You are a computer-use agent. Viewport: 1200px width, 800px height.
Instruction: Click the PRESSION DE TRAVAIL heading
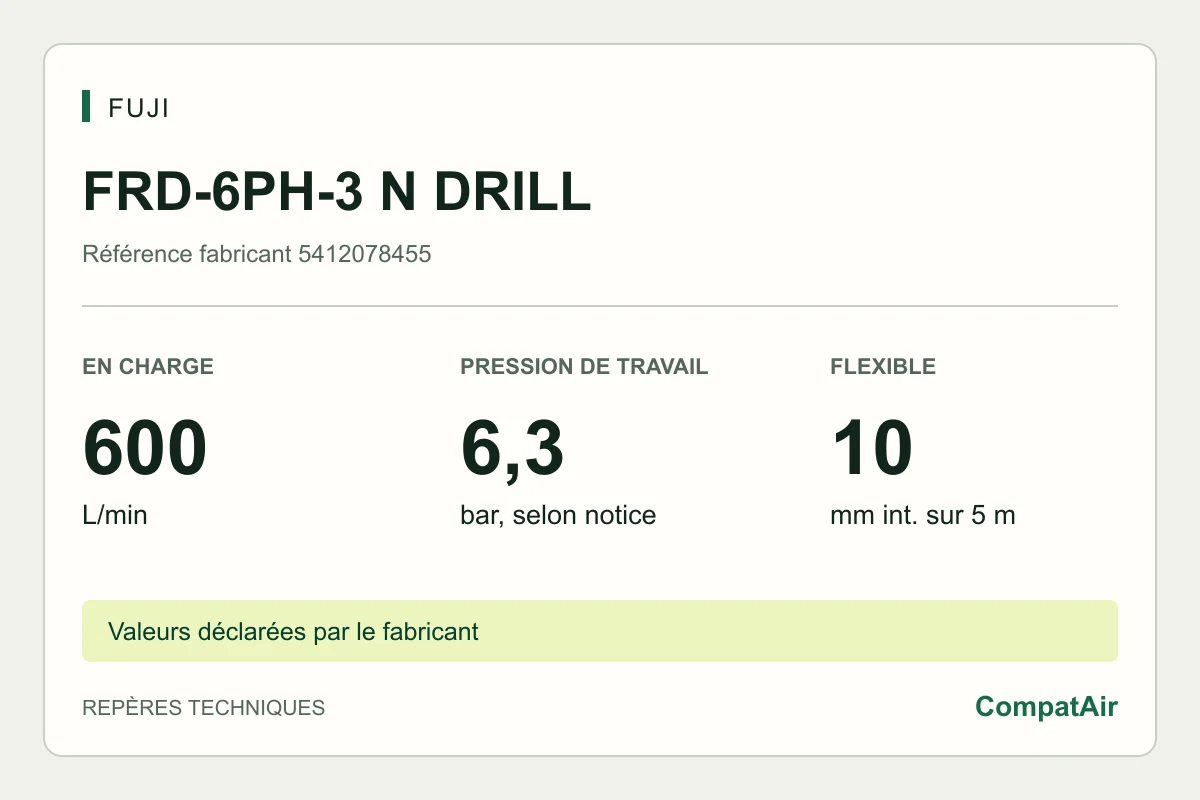[x=584, y=366]
